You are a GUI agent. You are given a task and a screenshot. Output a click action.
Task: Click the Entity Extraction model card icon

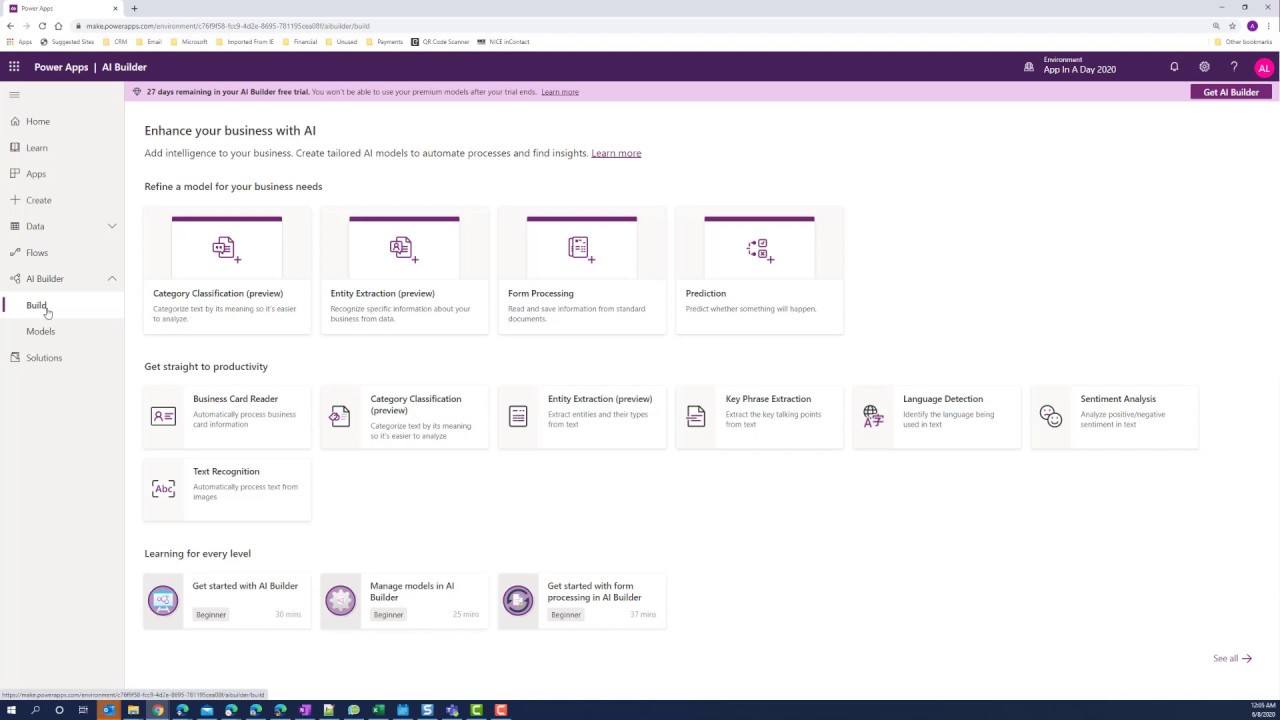tap(403, 249)
